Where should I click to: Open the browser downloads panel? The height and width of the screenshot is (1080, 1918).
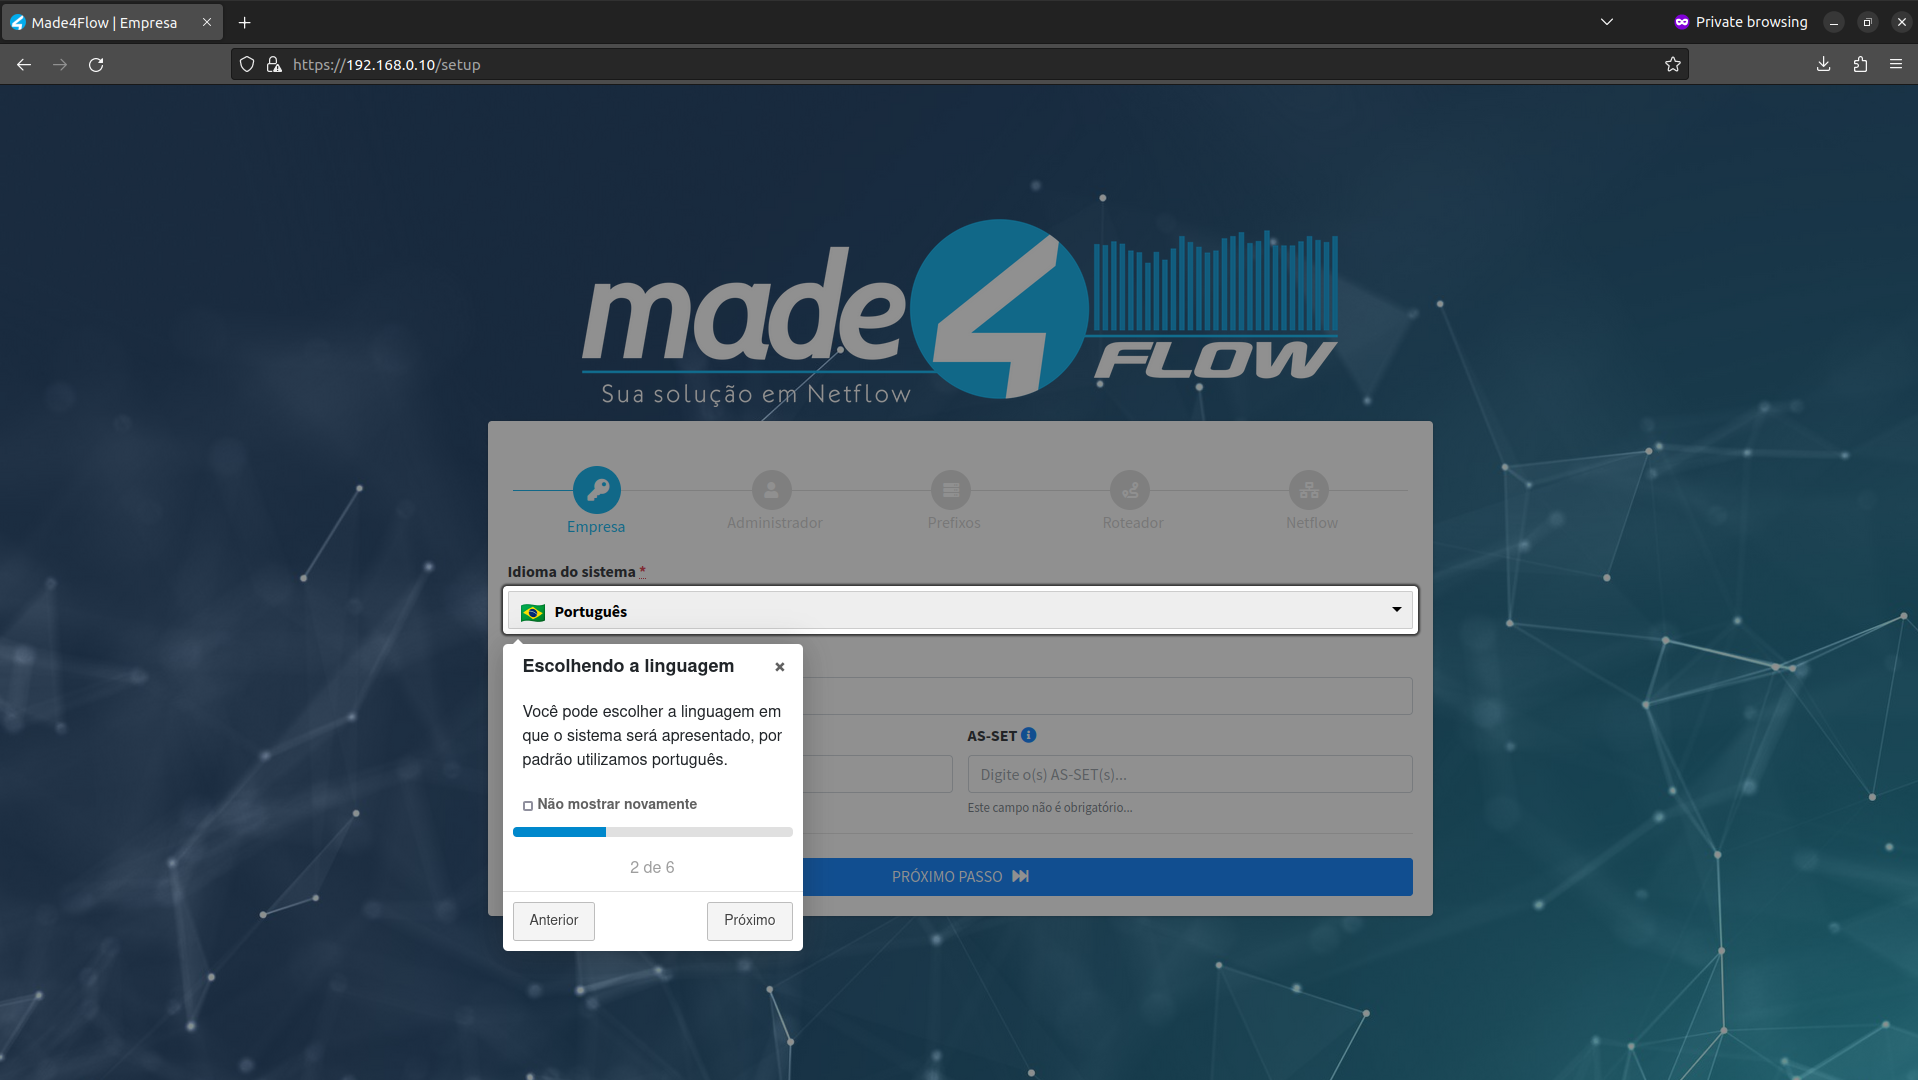pyautogui.click(x=1824, y=64)
